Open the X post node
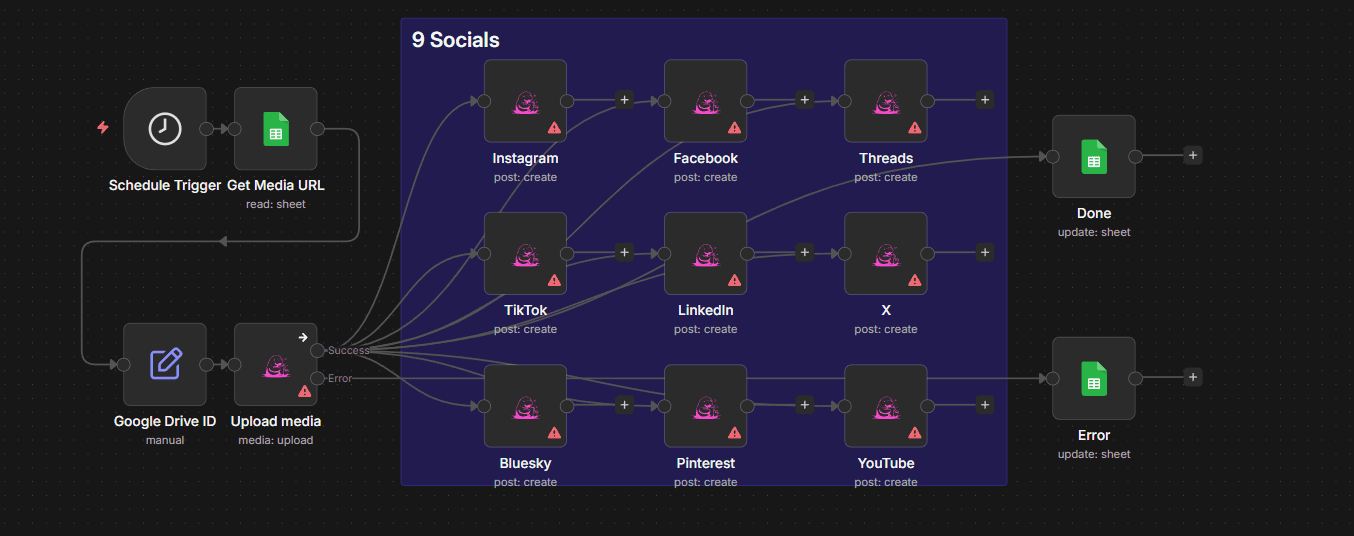Image resolution: width=1354 pixels, height=536 pixels. [886, 253]
